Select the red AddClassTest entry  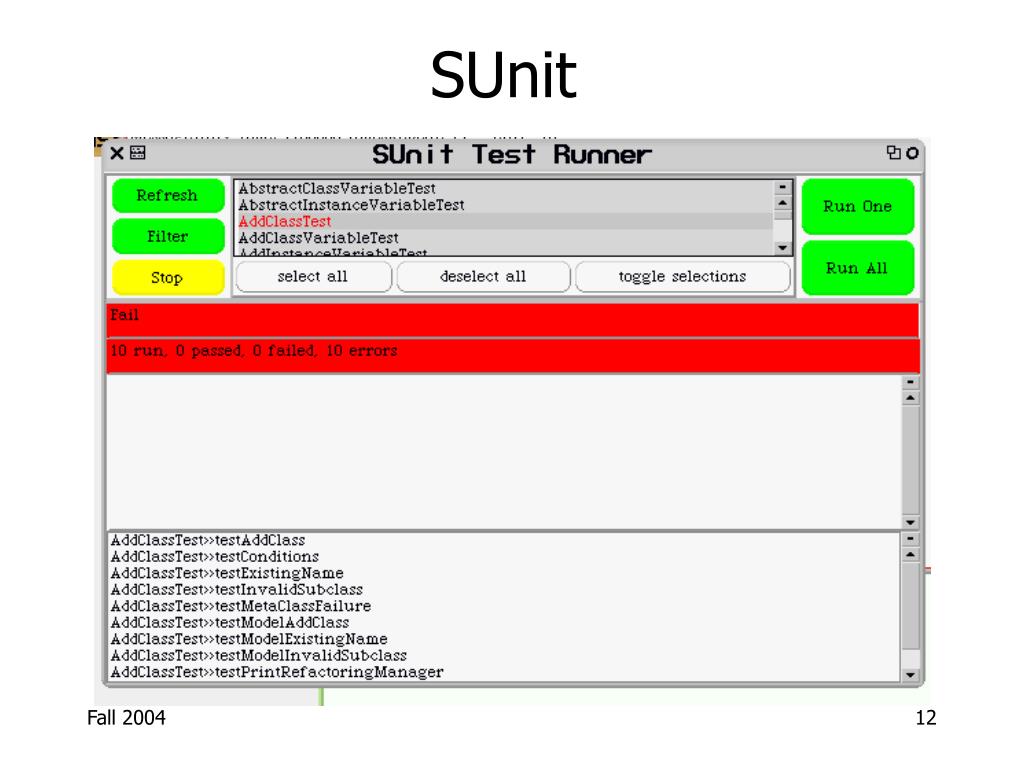tap(504, 221)
